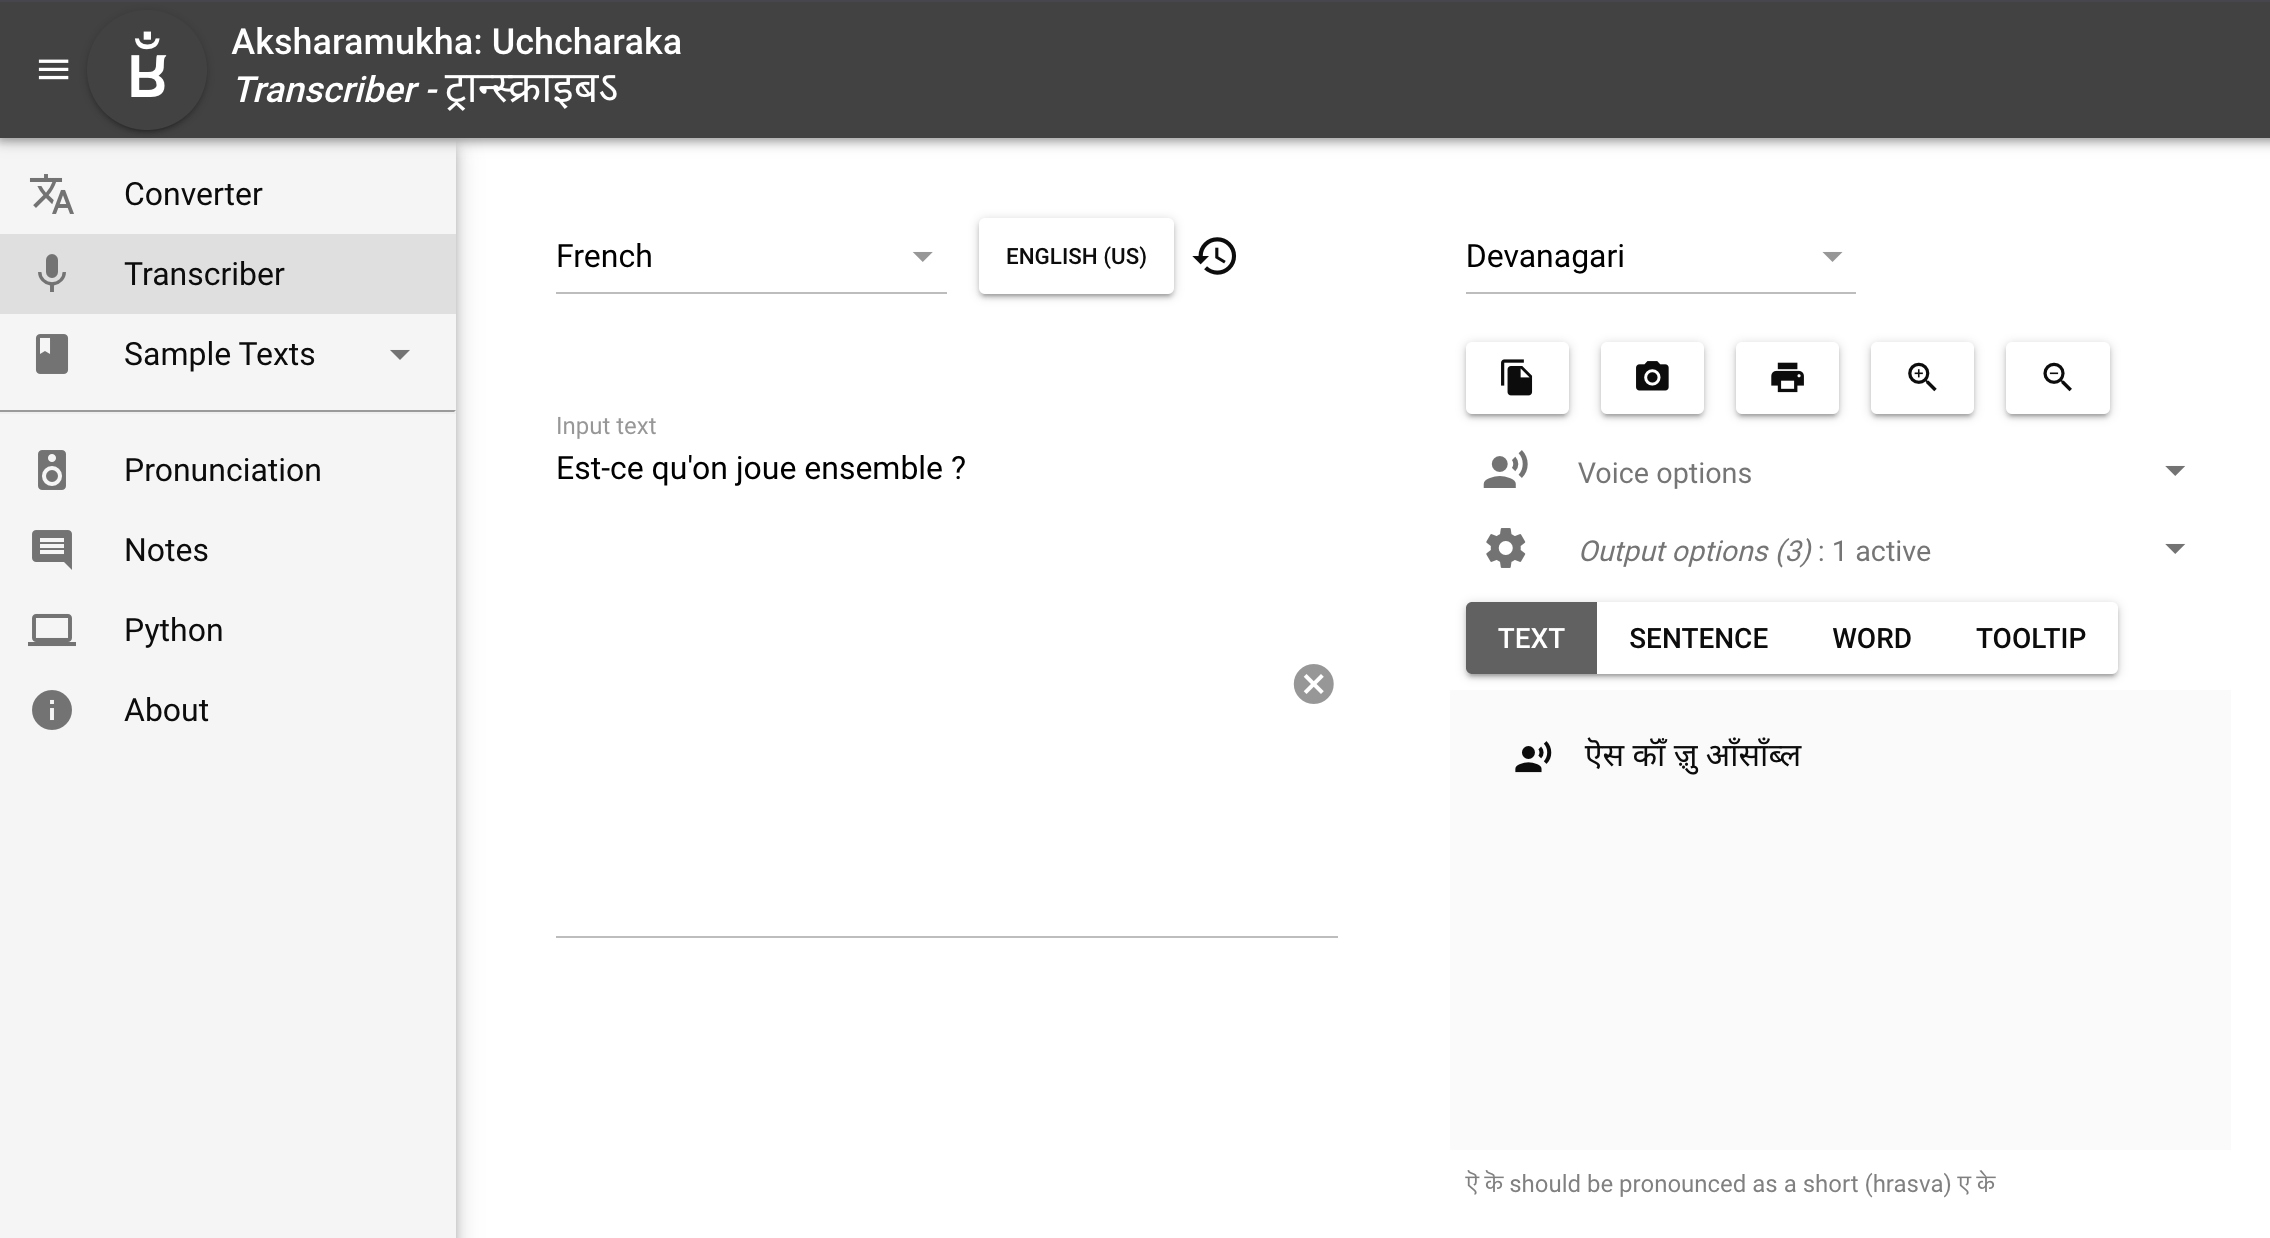The image size is (2270, 1238).
Task: Click the Converter translate icon
Action: 52,194
